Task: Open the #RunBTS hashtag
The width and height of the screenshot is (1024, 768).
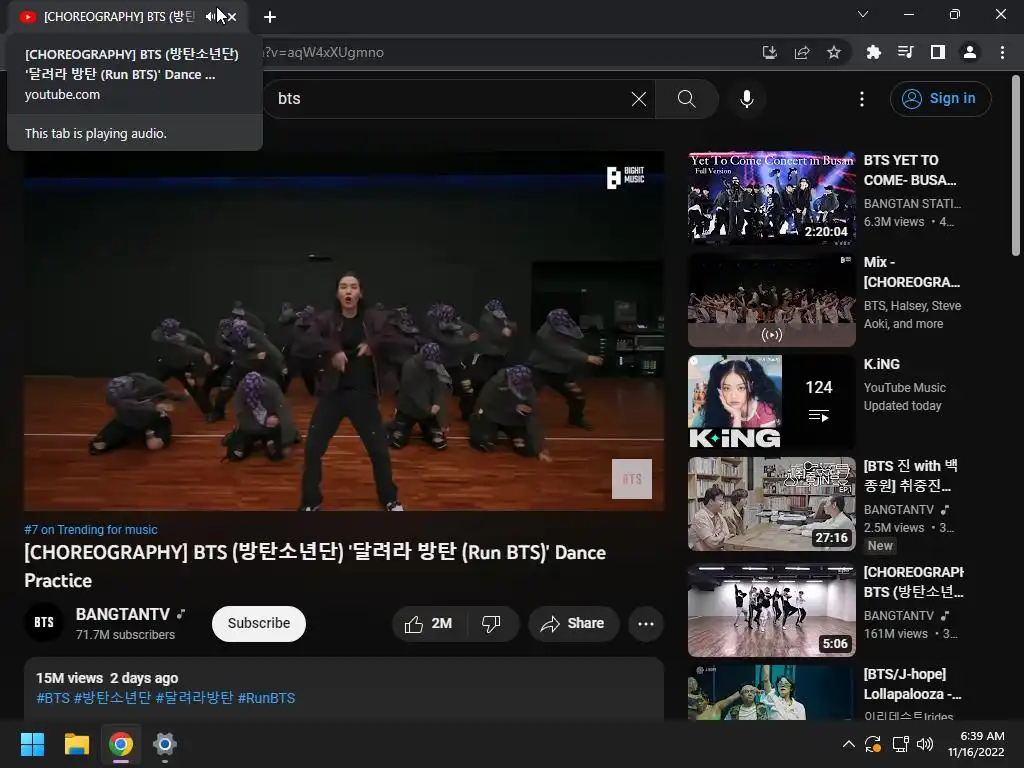Action: pyautogui.click(x=266, y=698)
